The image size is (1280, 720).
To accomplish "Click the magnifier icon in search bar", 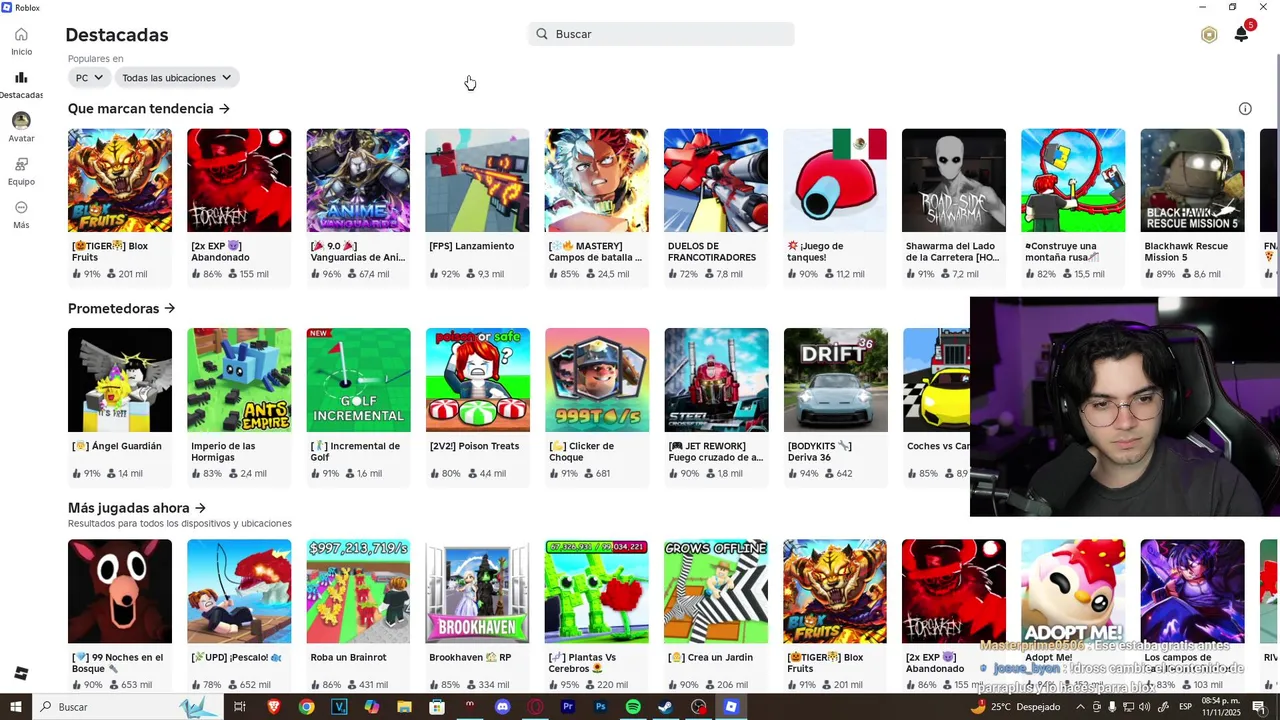I will (542, 34).
